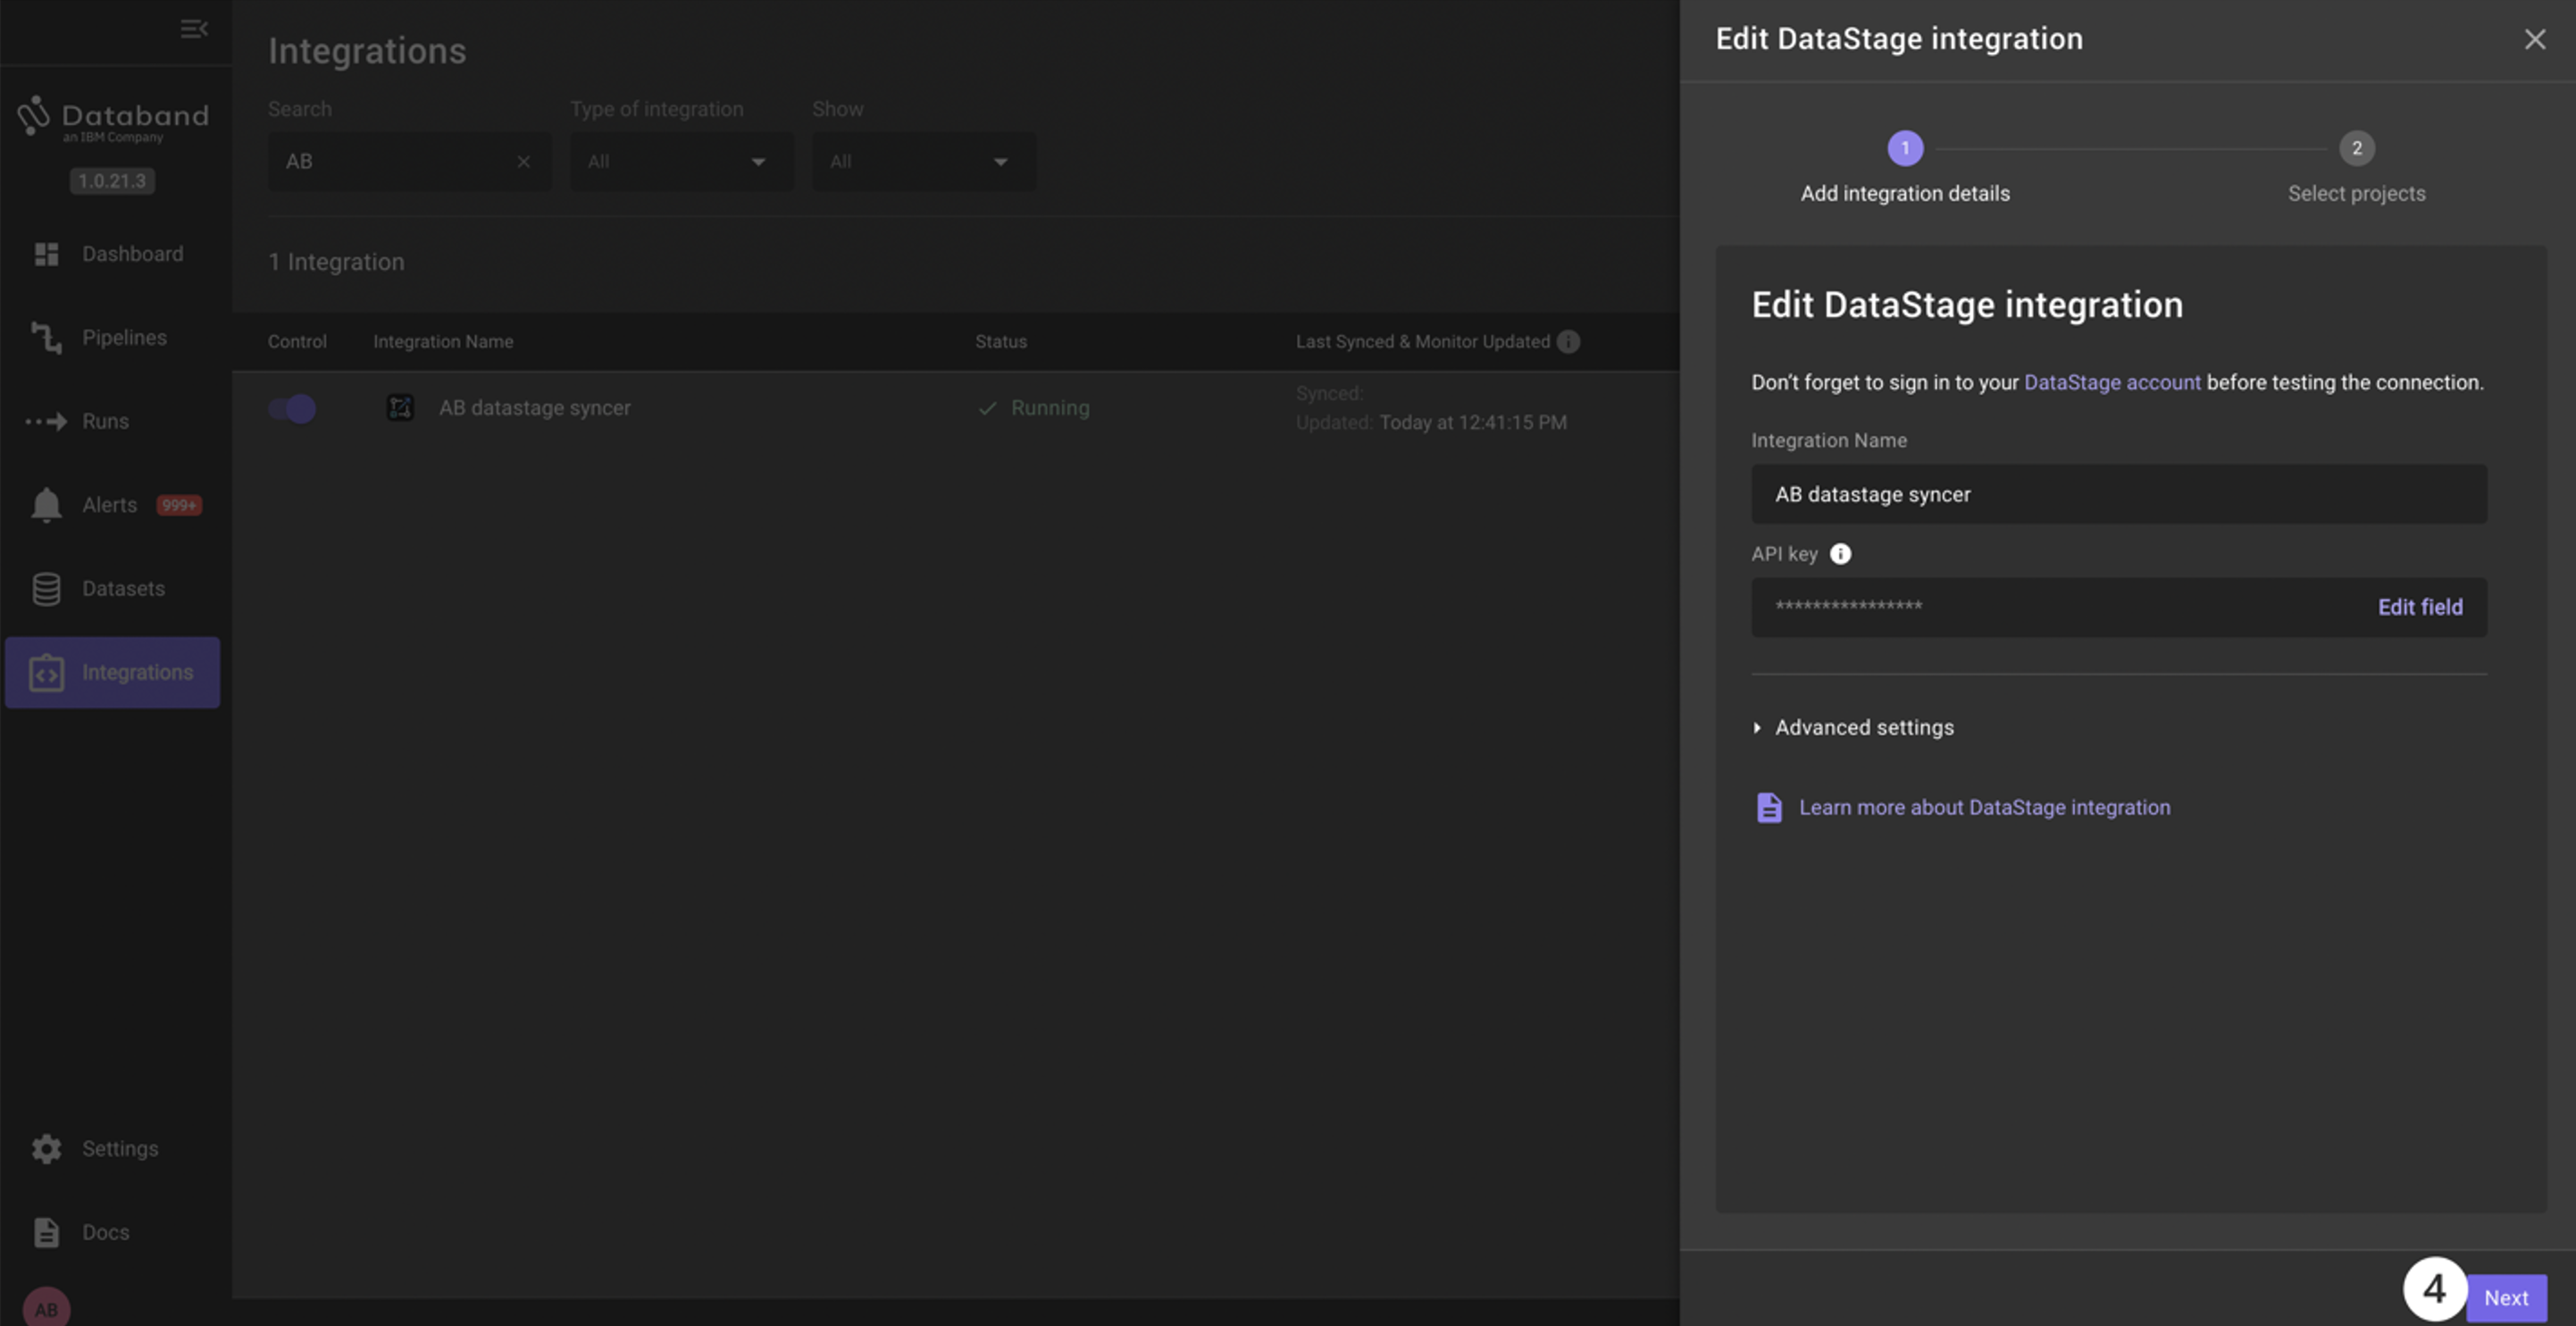Click the Integration Name input field
The height and width of the screenshot is (1326, 2576).
coord(2118,494)
